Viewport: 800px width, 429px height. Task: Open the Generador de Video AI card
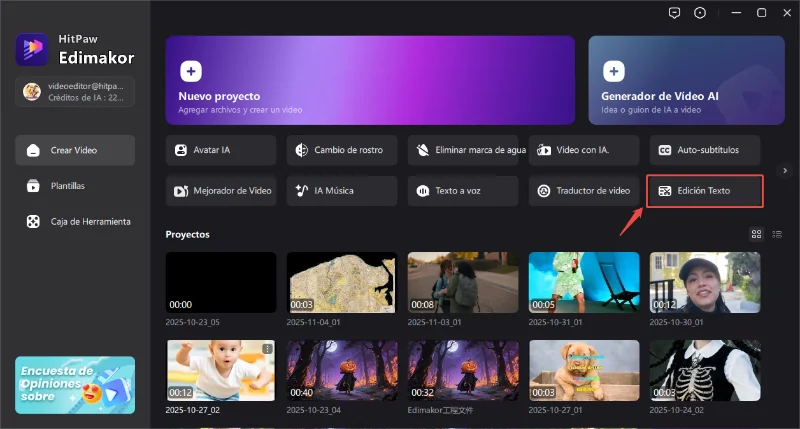tap(686, 80)
